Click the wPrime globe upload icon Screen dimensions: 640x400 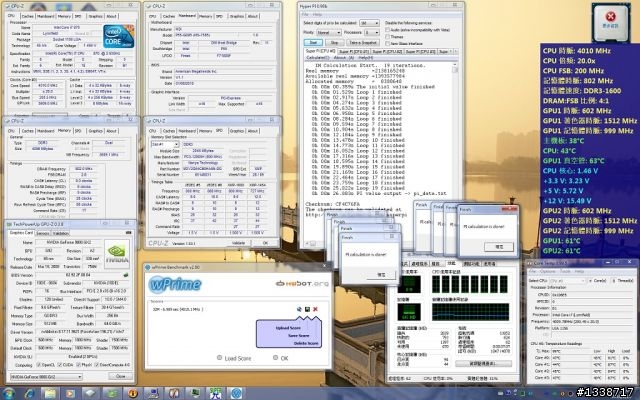point(299,309)
